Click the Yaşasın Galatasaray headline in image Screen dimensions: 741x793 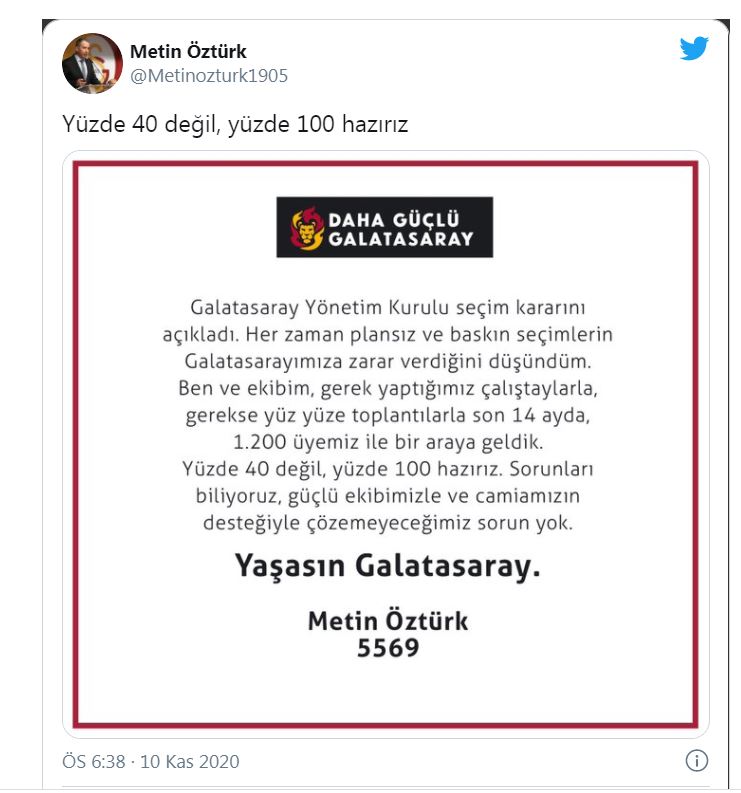tap(388, 565)
